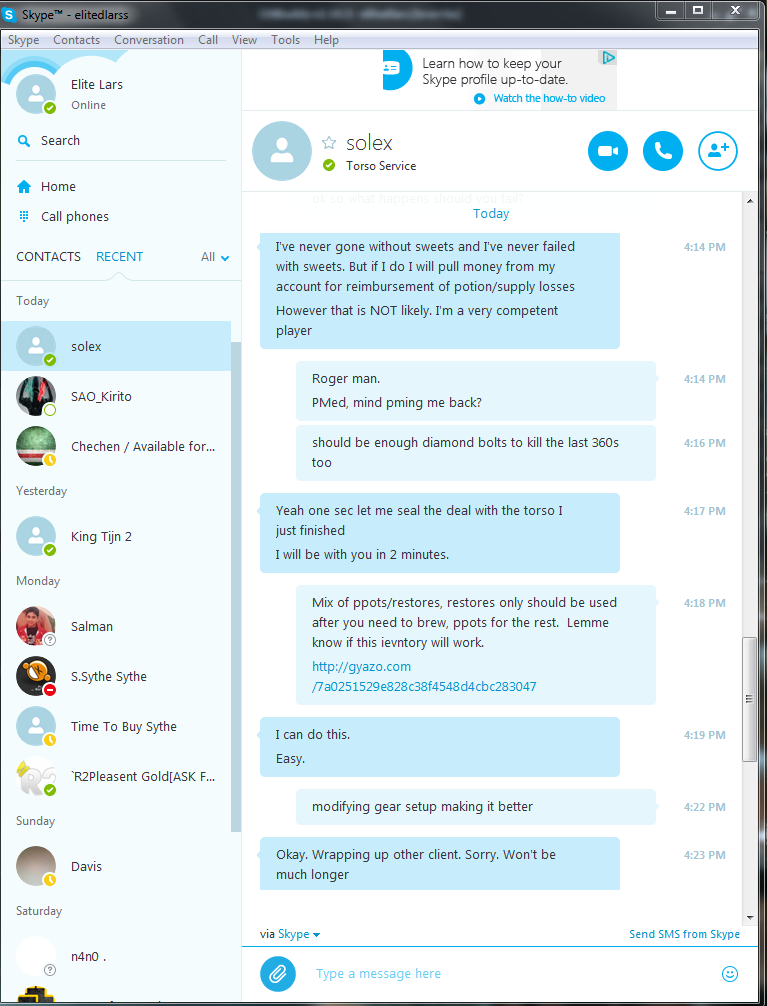Click the add people to conversation icon
The width and height of the screenshot is (767, 1006).
point(718,151)
